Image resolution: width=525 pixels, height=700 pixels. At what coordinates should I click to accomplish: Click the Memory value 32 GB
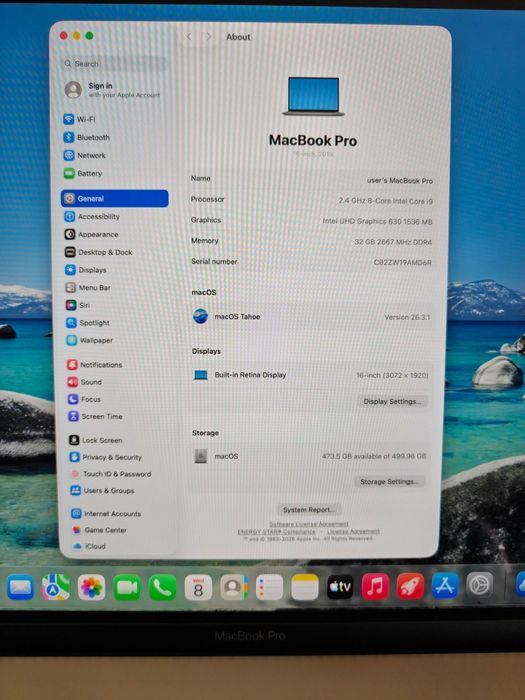[393, 242]
